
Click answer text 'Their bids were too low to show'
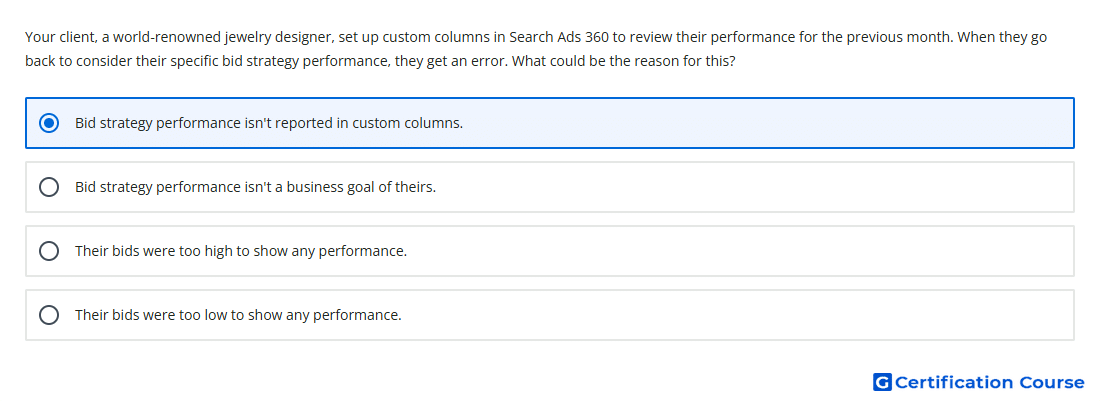point(238,315)
